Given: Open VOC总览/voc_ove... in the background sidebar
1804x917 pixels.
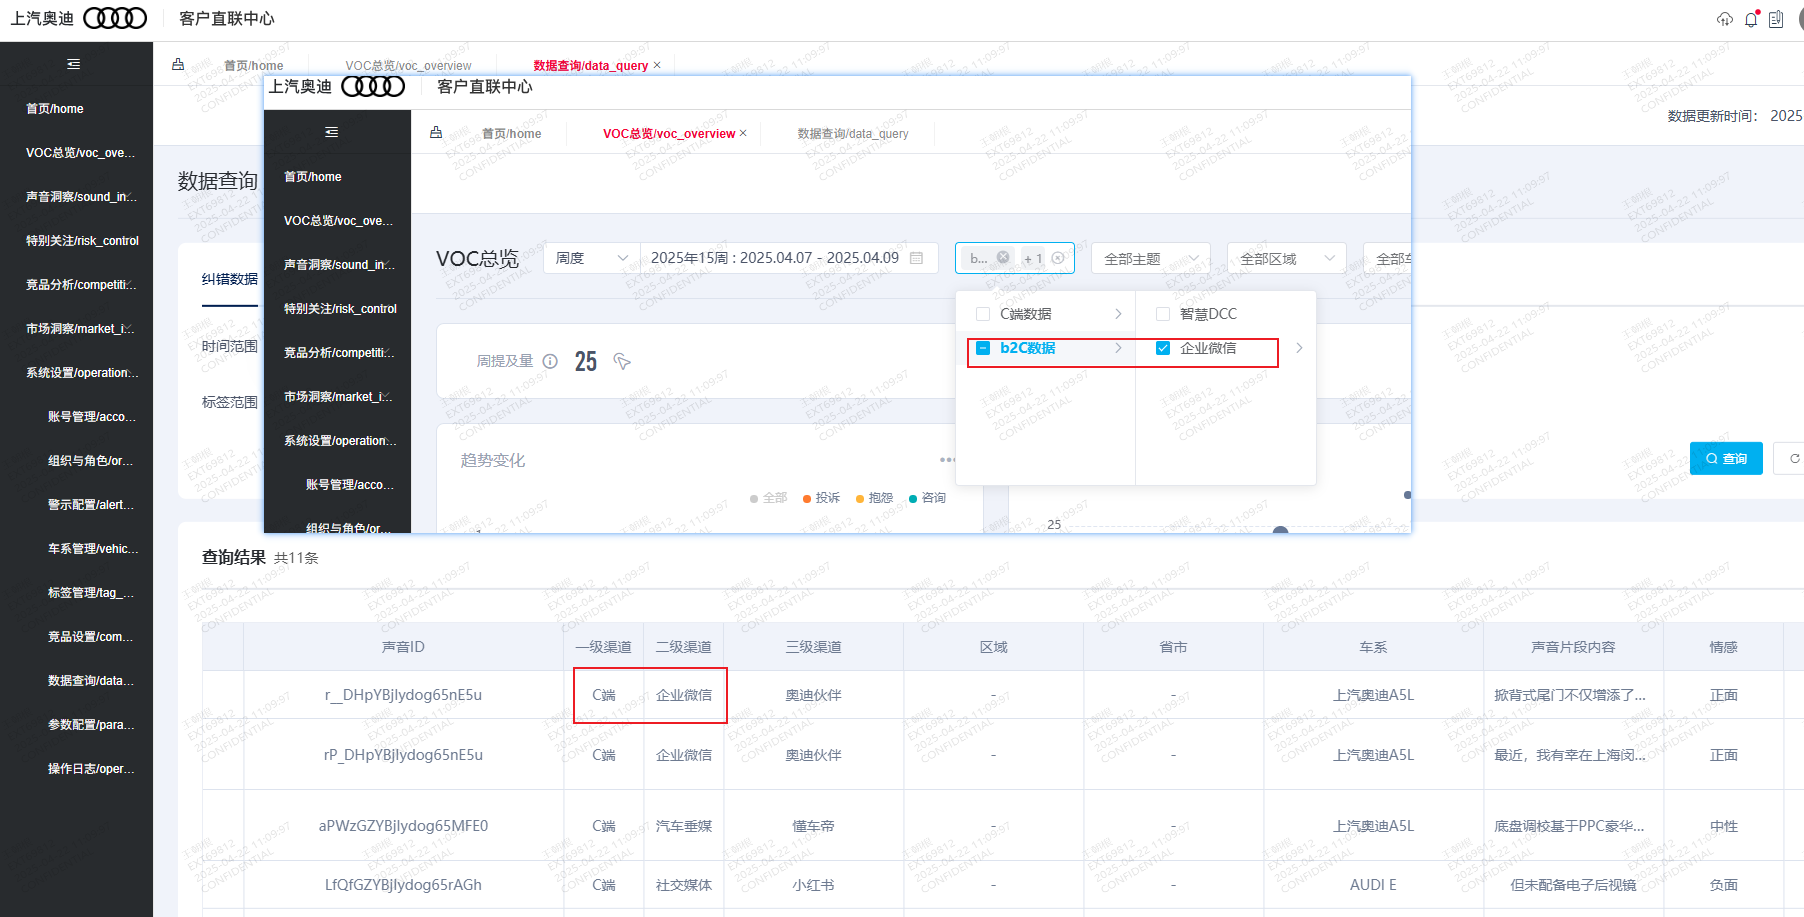Looking at the screenshot, I should 76,153.
